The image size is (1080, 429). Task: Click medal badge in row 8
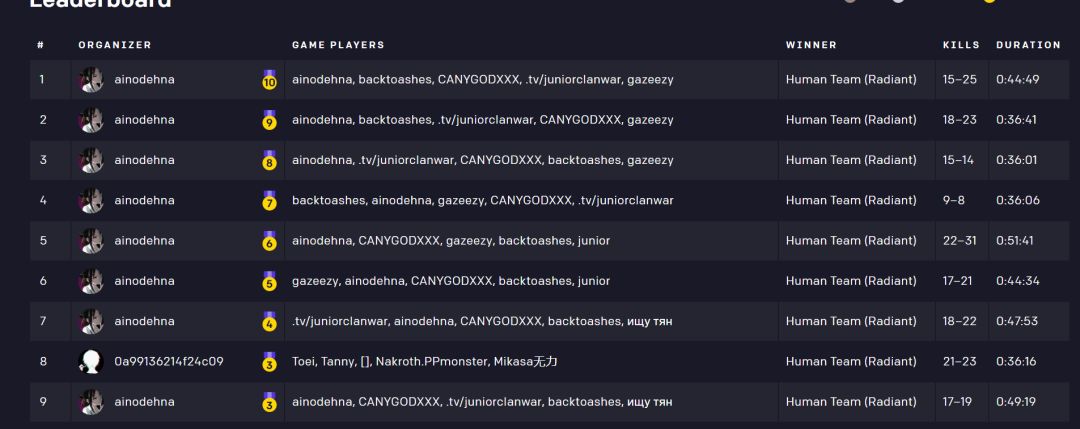(x=269, y=362)
